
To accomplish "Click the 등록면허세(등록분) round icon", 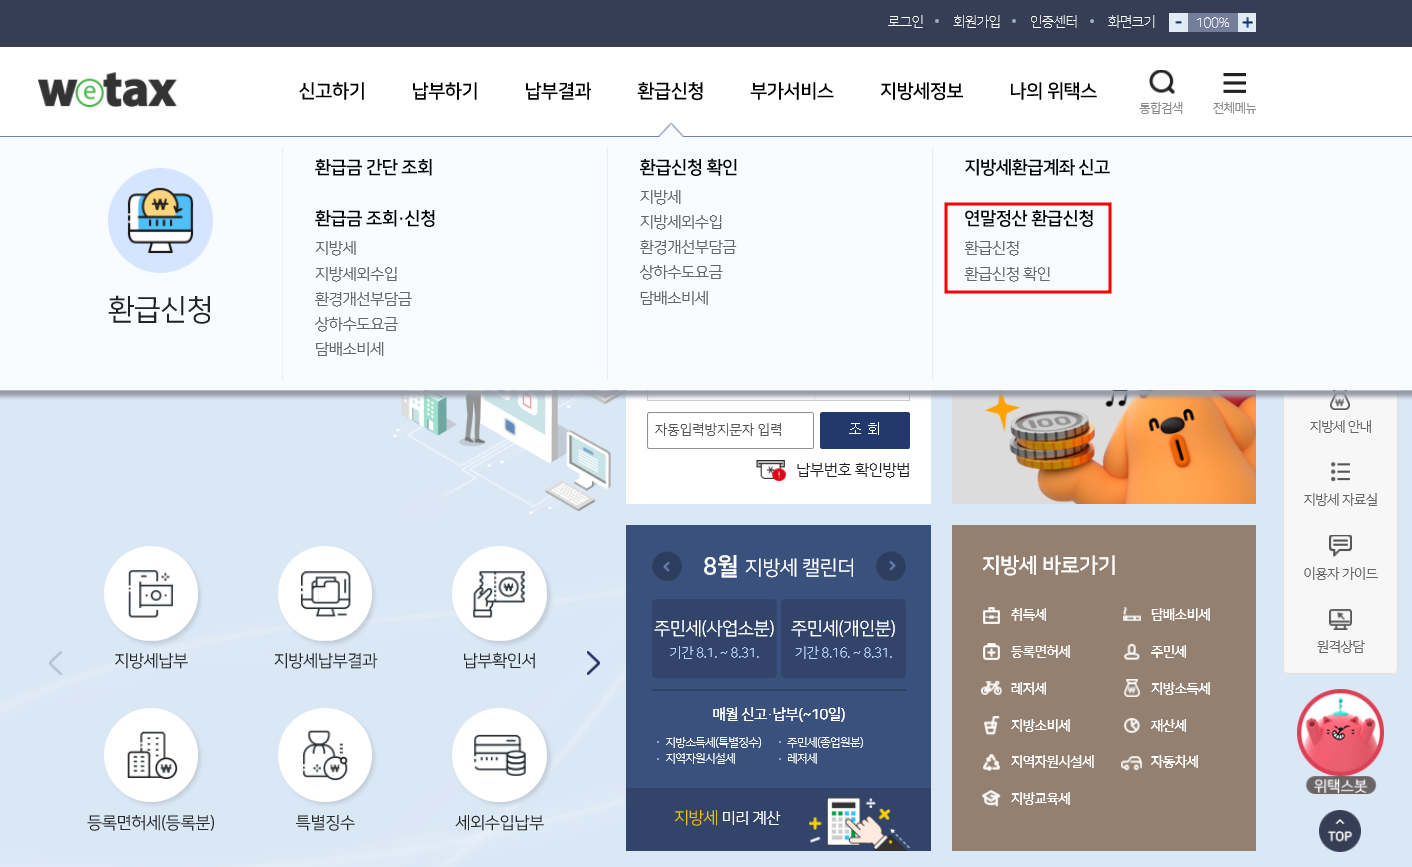I will (151, 755).
